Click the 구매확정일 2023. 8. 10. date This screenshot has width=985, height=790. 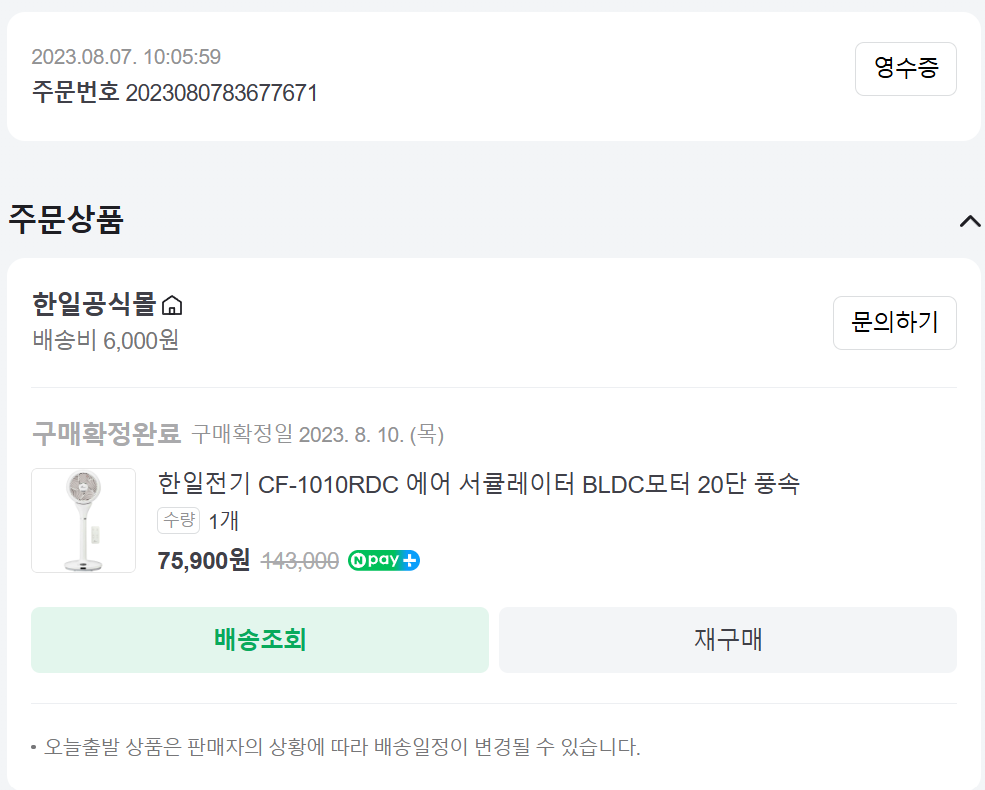click(x=318, y=435)
